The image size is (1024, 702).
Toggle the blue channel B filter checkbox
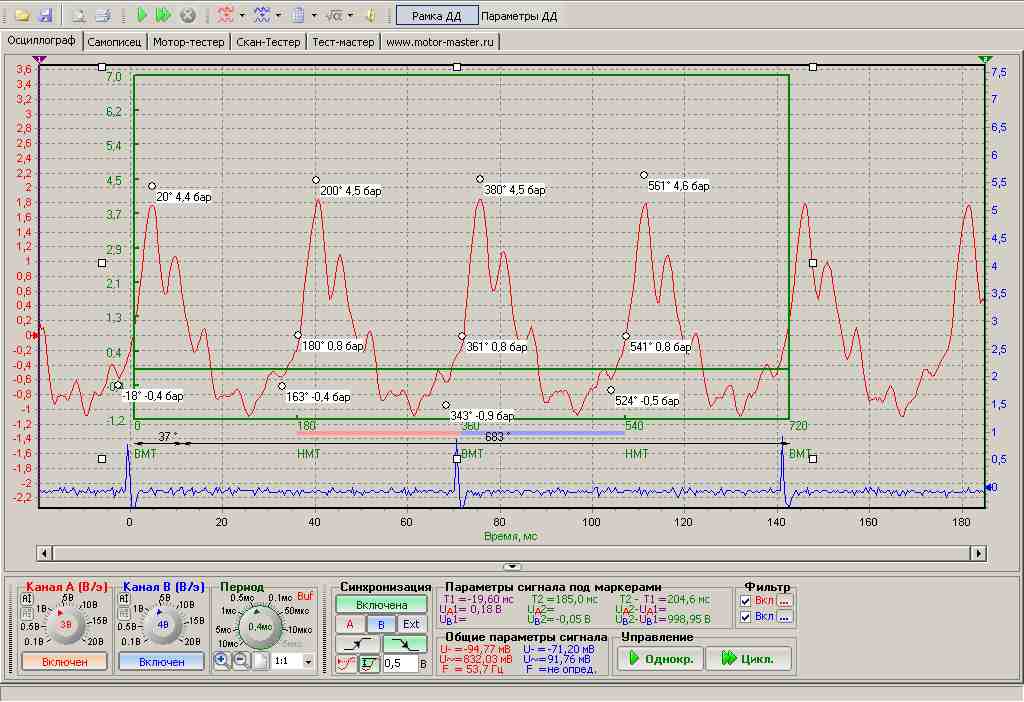click(746, 617)
